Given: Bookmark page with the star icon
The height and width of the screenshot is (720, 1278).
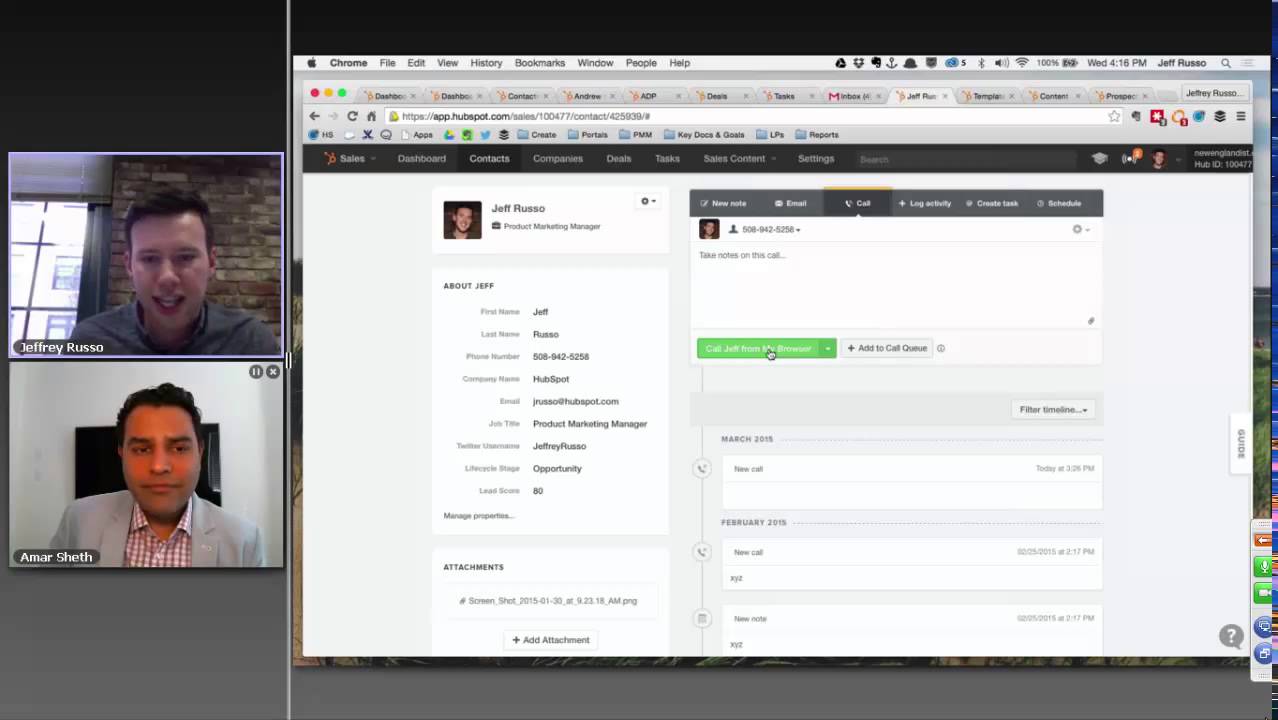Looking at the screenshot, I should point(1114,116).
